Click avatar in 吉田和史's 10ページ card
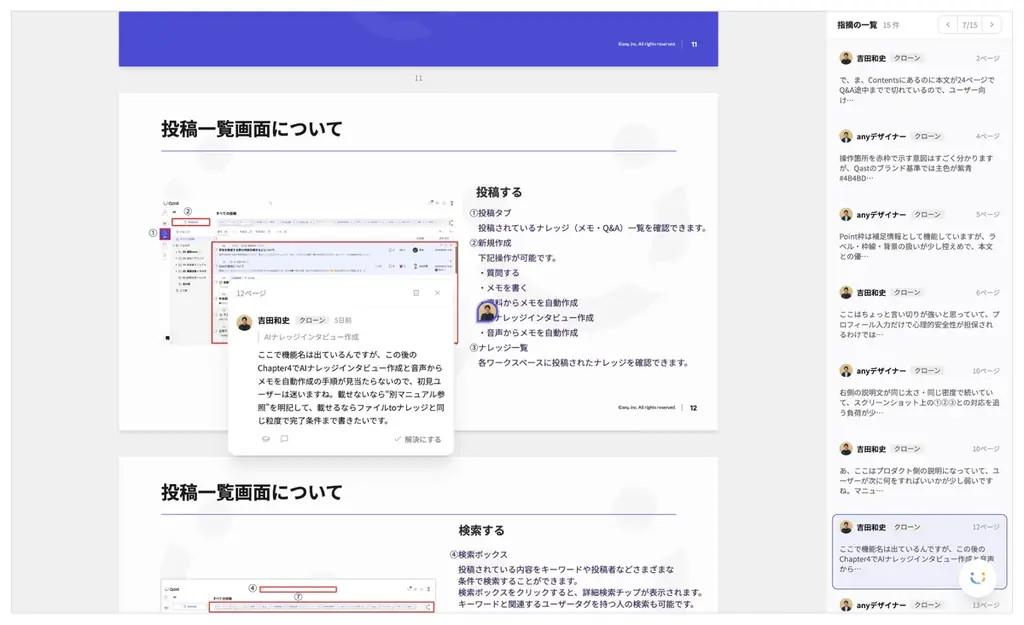Image resolution: width=1024 pixels, height=625 pixels. pos(846,449)
